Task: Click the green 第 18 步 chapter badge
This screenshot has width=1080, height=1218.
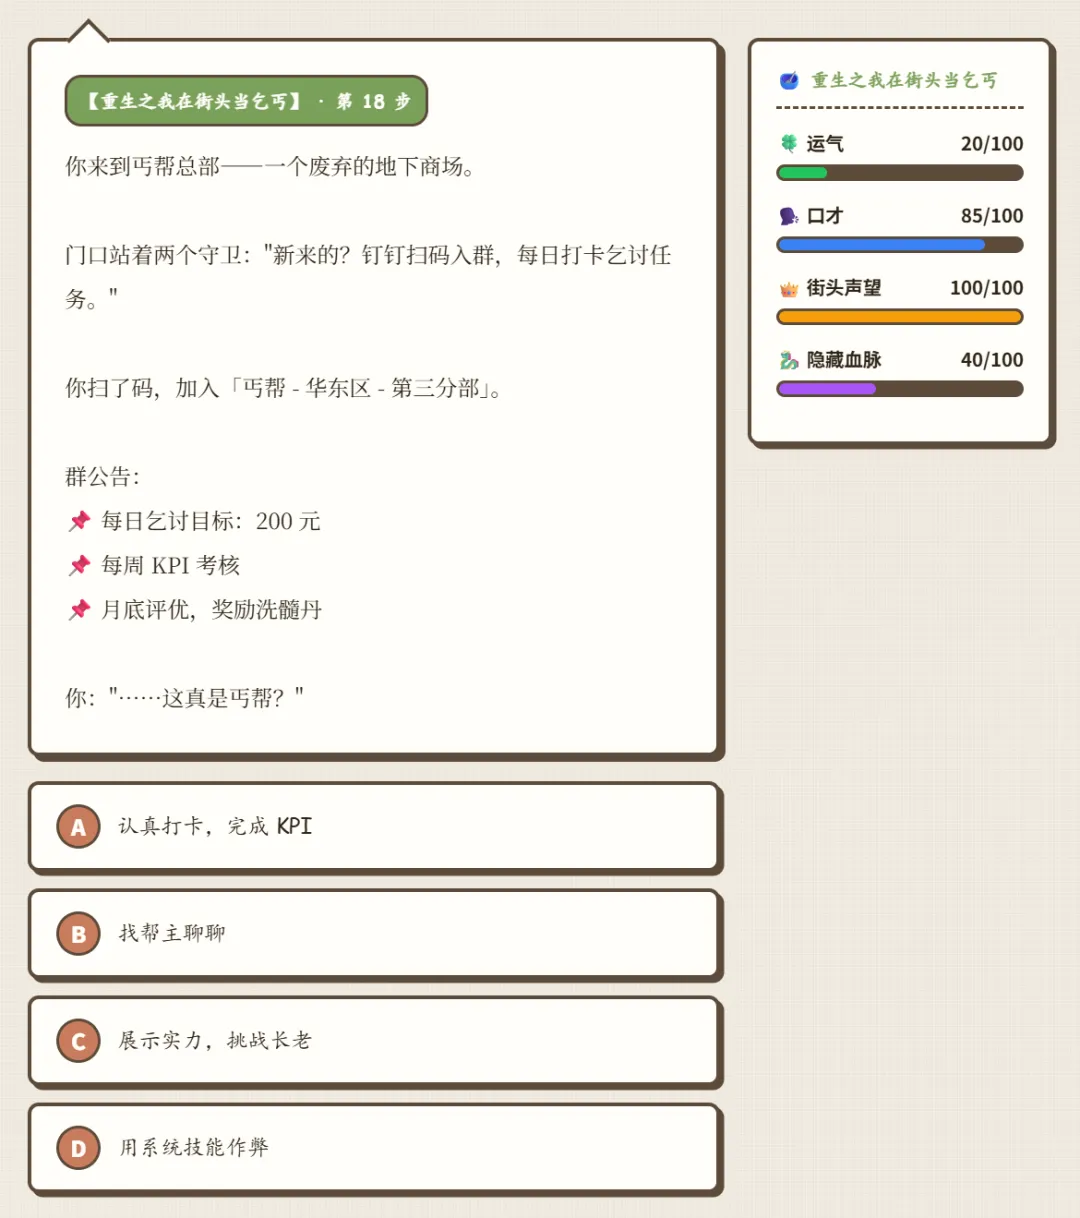Action: [246, 101]
